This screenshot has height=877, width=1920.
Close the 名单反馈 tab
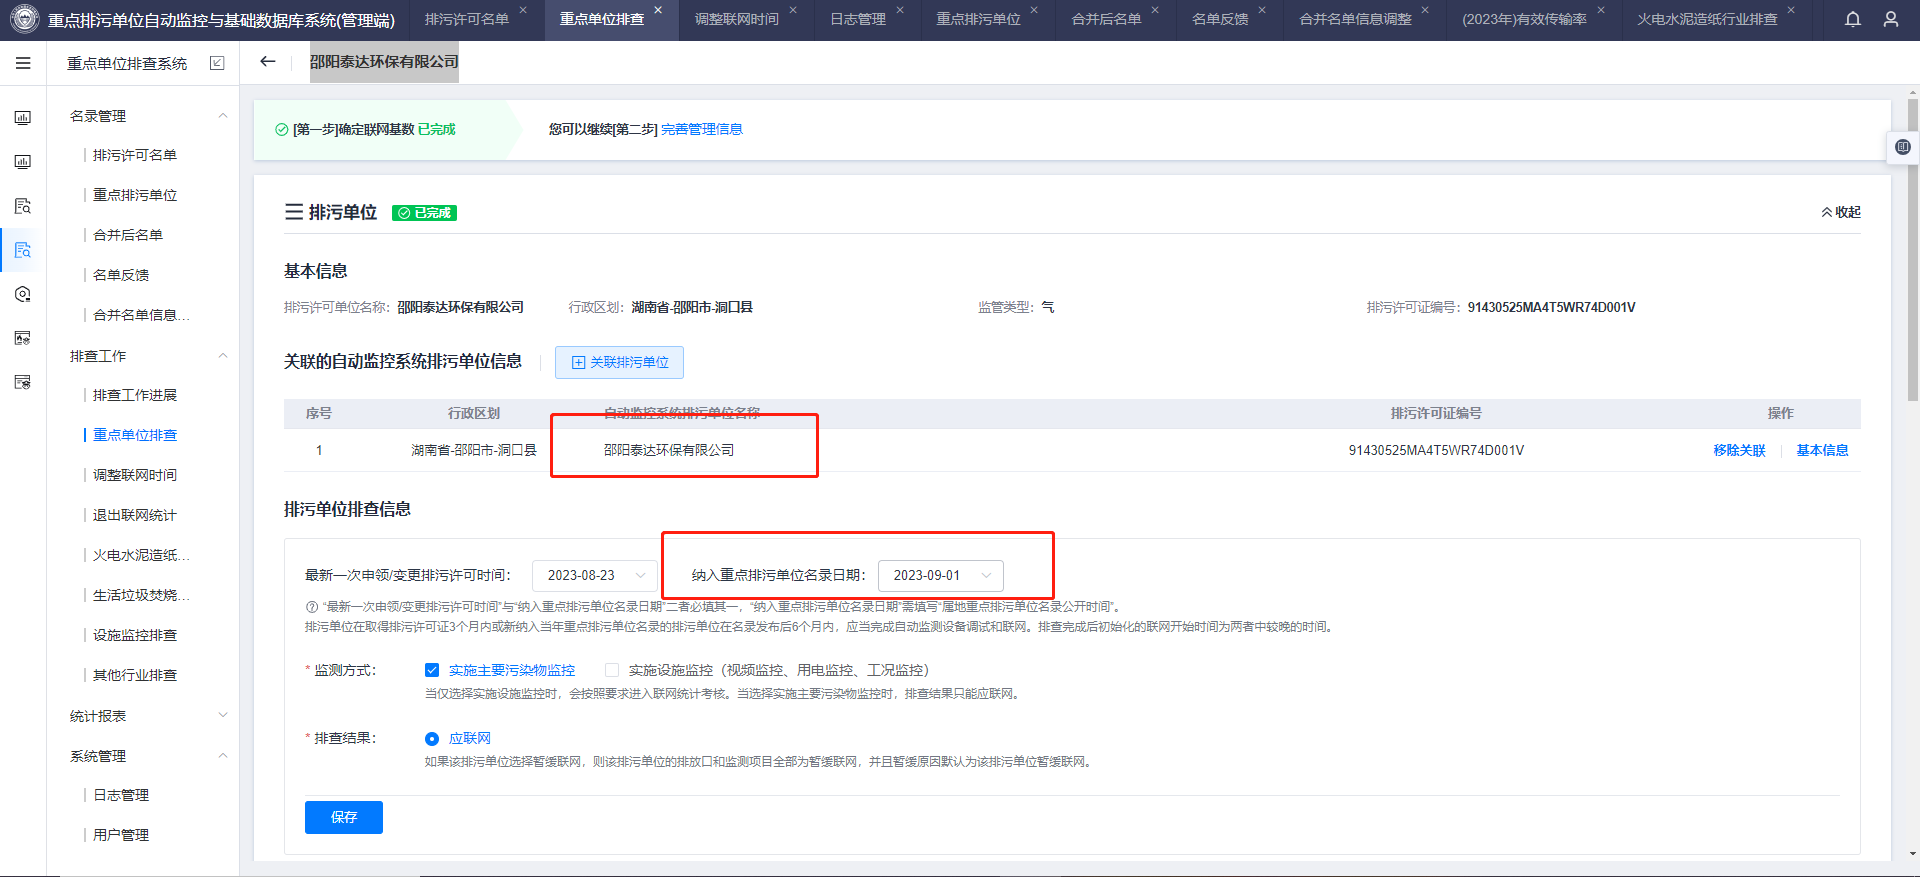pyautogui.click(x=1262, y=10)
